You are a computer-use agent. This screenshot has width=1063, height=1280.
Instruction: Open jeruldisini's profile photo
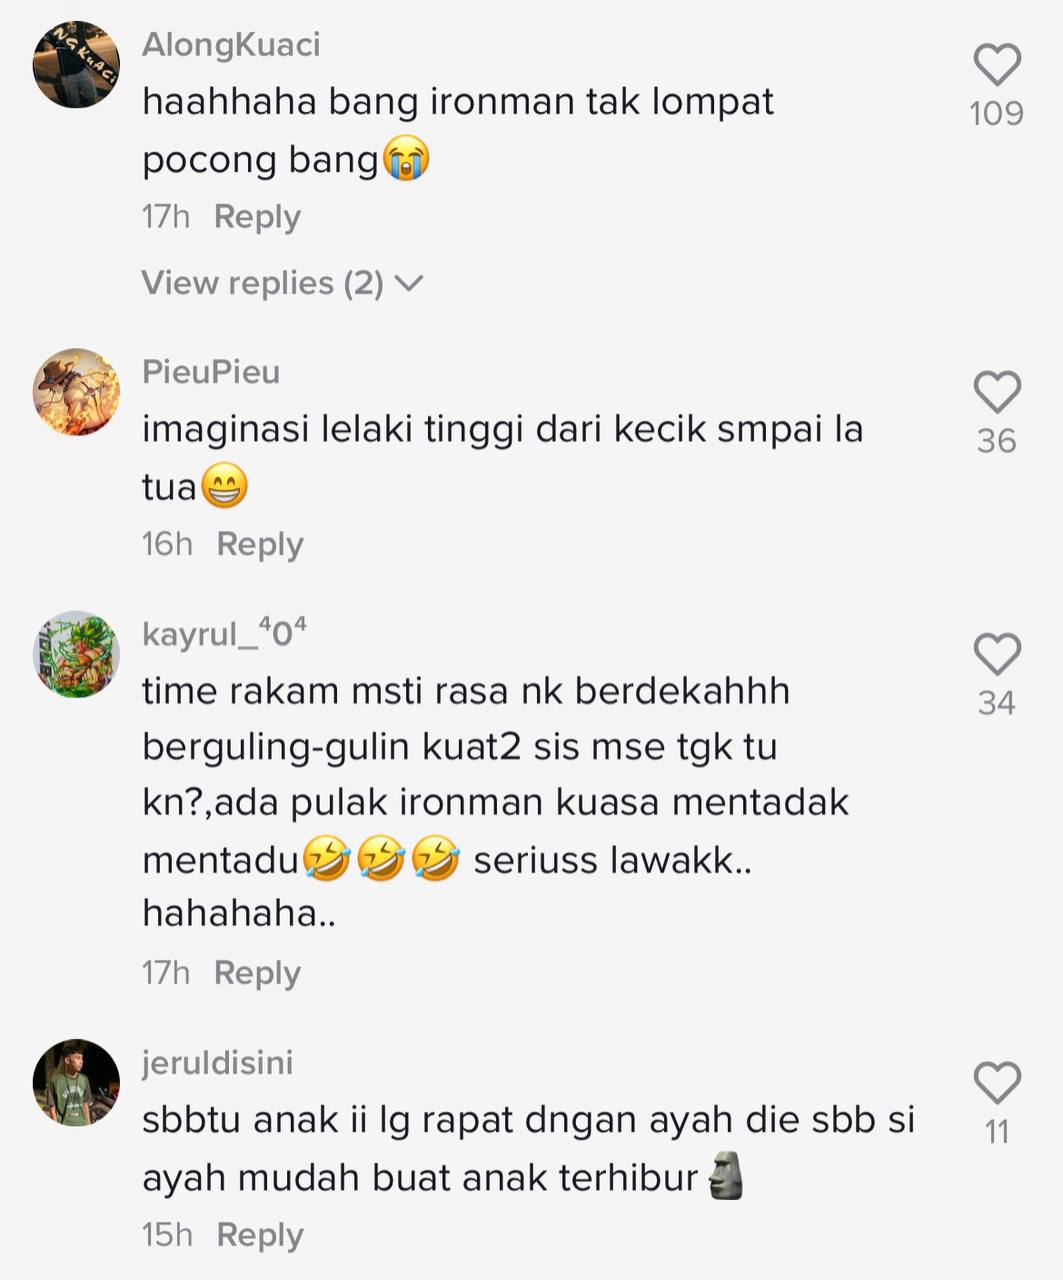point(77,1083)
